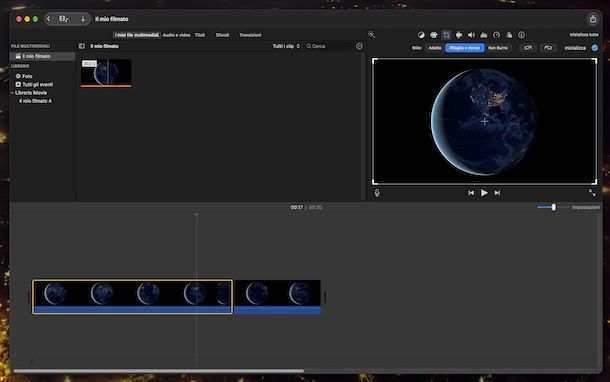610x382 pixels.
Task: Open the speed gauge tool
Action: 496,35
